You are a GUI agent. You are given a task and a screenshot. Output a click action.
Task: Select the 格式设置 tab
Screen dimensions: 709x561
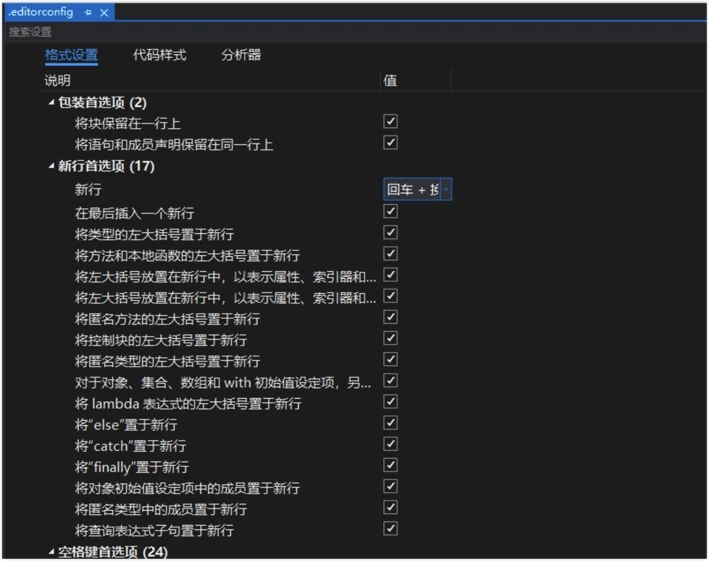pos(71,55)
